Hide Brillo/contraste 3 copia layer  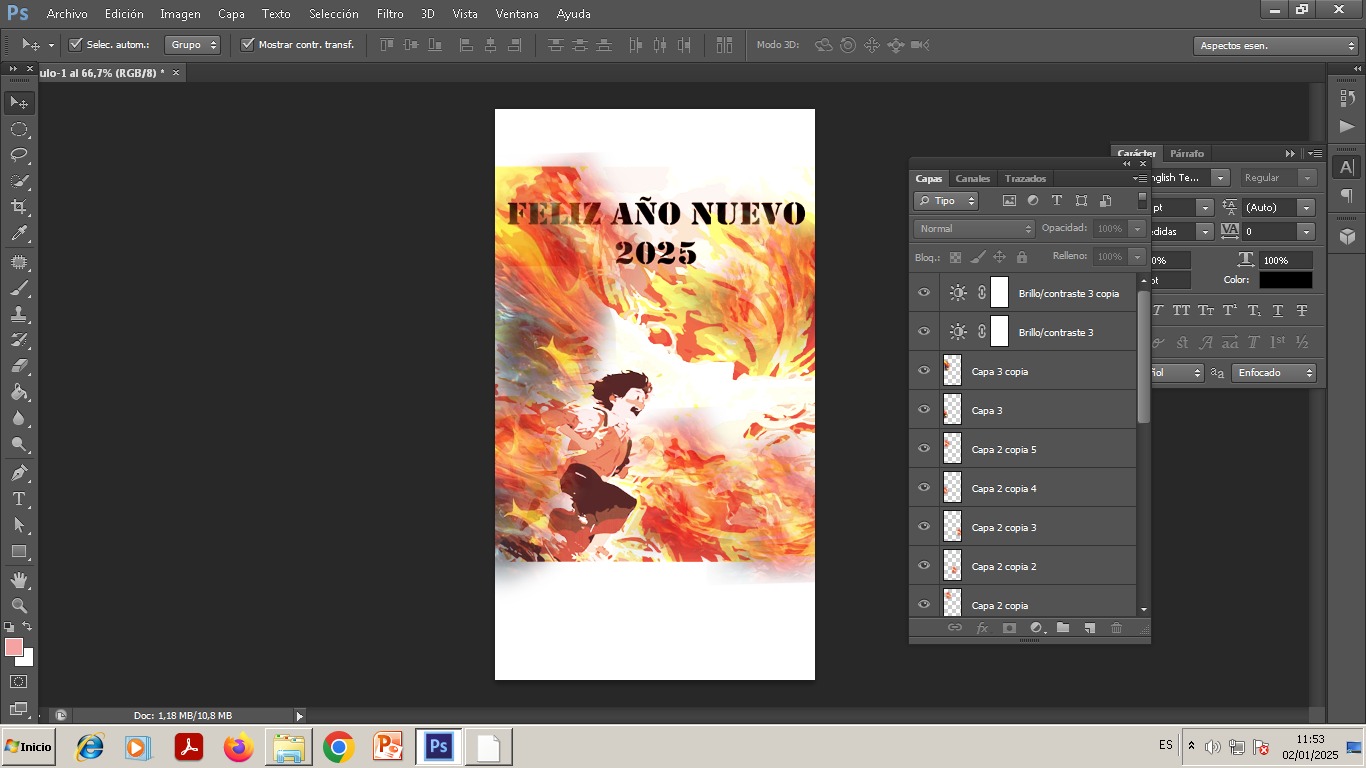[924, 293]
